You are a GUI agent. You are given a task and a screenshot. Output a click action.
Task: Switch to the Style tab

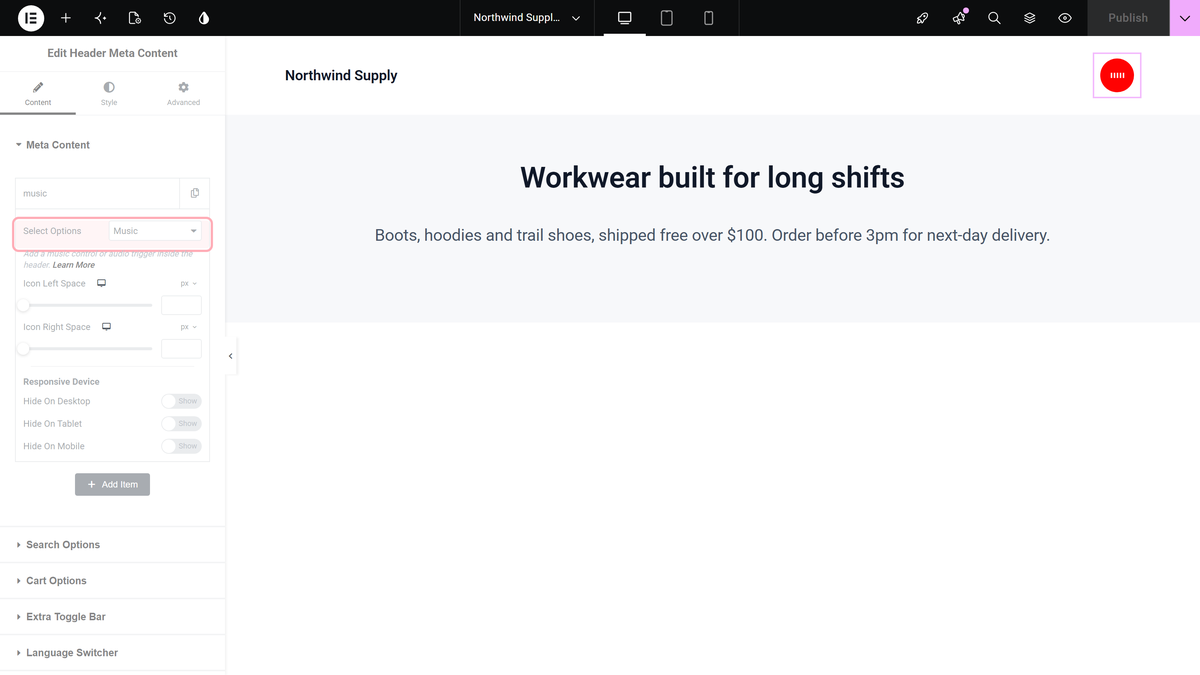[x=109, y=94]
